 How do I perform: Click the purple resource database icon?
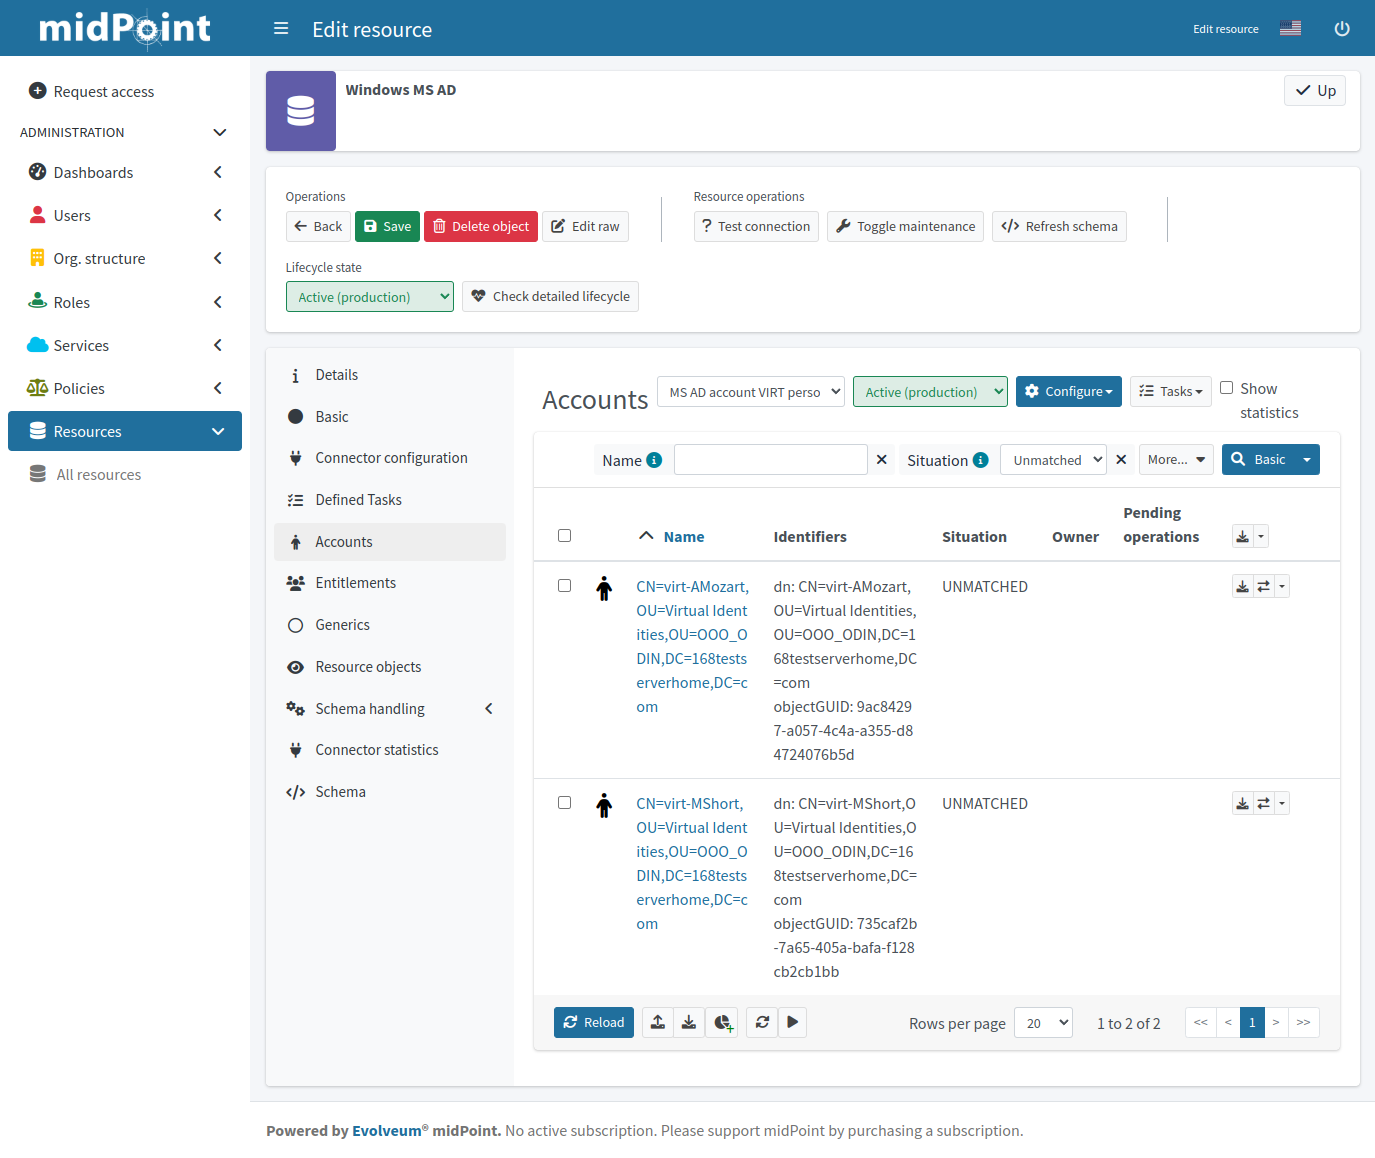[301, 111]
